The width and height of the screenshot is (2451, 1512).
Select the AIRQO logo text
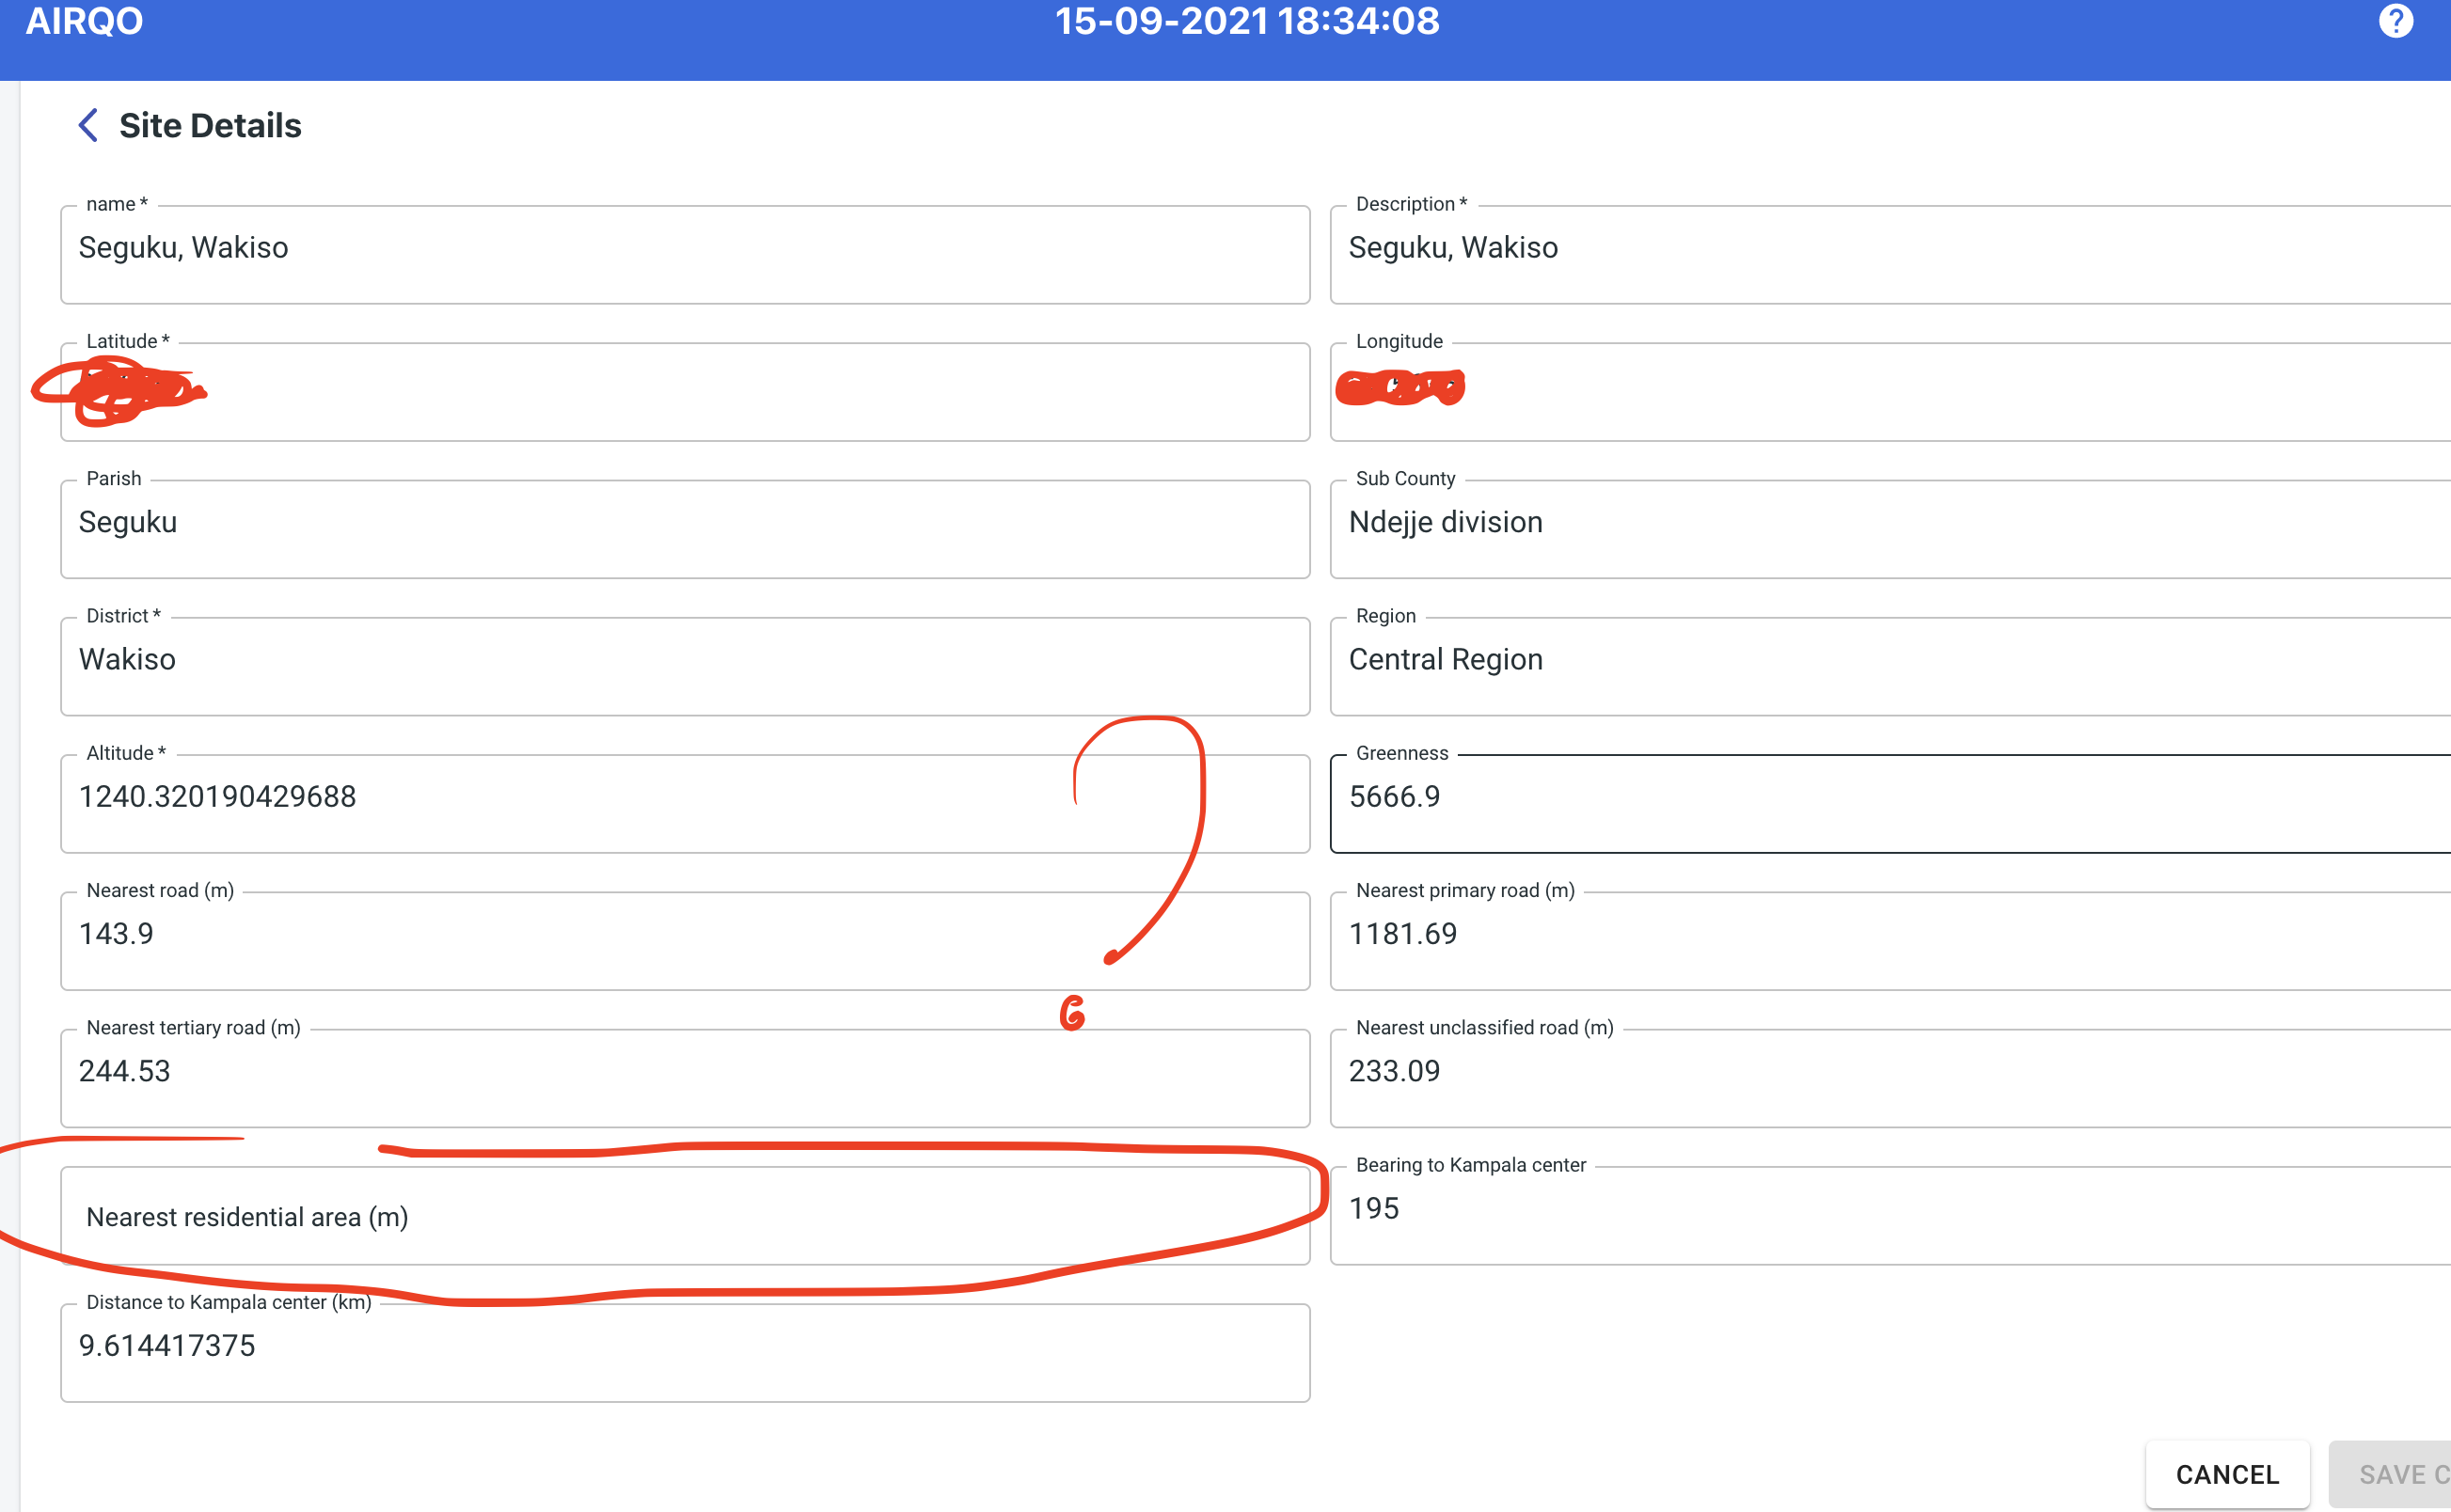84,21
